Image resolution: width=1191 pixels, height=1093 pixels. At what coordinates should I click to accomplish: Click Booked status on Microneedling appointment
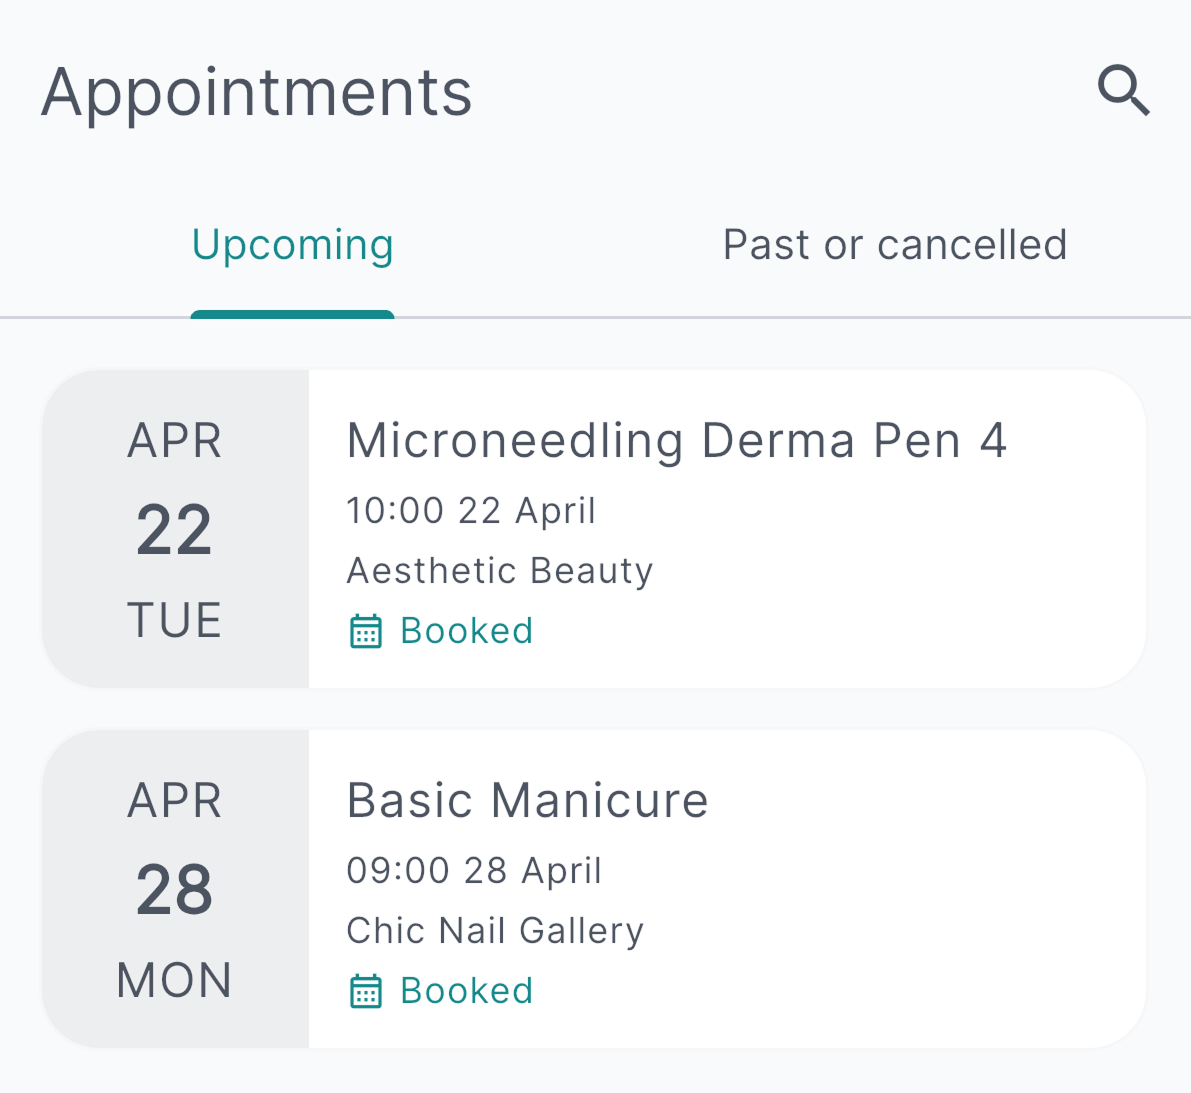point(466,632)
